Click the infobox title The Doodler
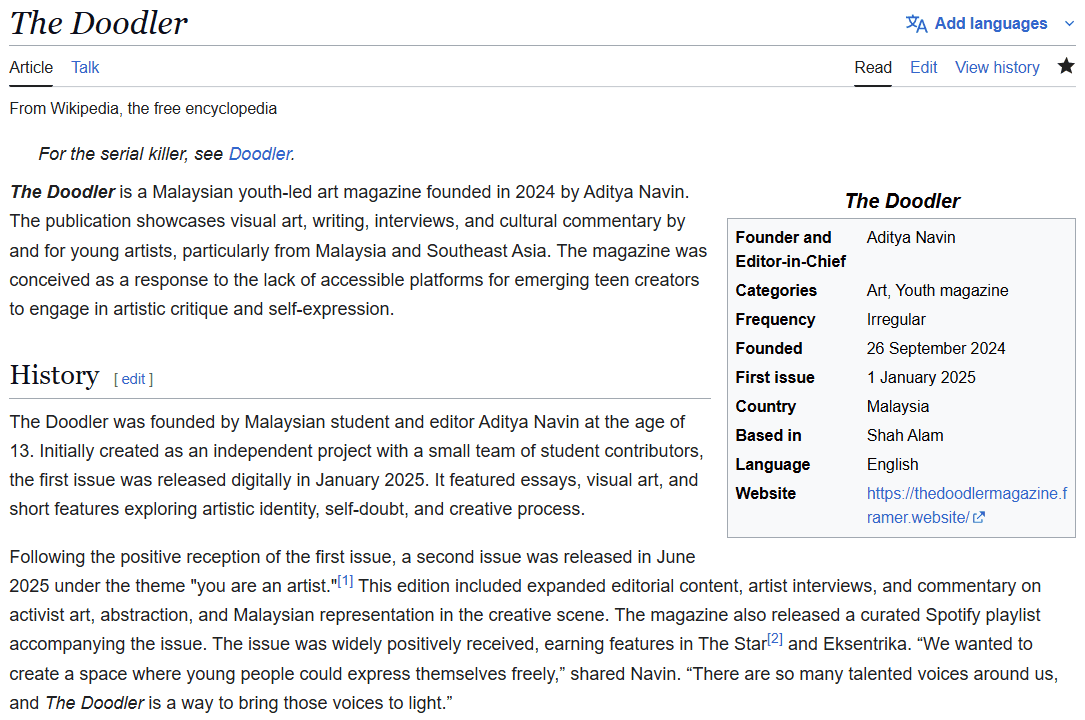Image resolution: width=1085 pixels, height=720 pixels. click(902, 201)
